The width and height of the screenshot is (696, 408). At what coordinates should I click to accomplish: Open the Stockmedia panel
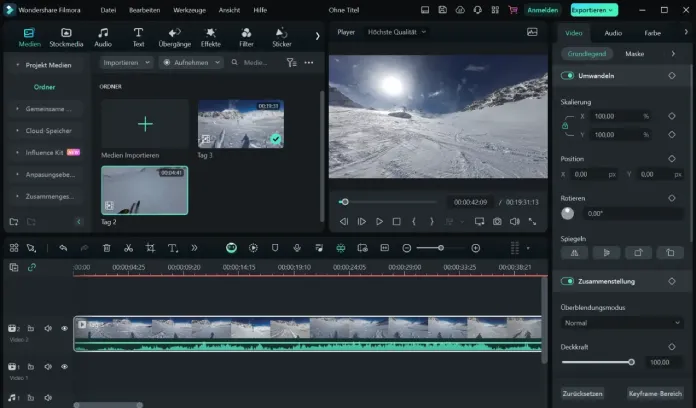point(66,37)
